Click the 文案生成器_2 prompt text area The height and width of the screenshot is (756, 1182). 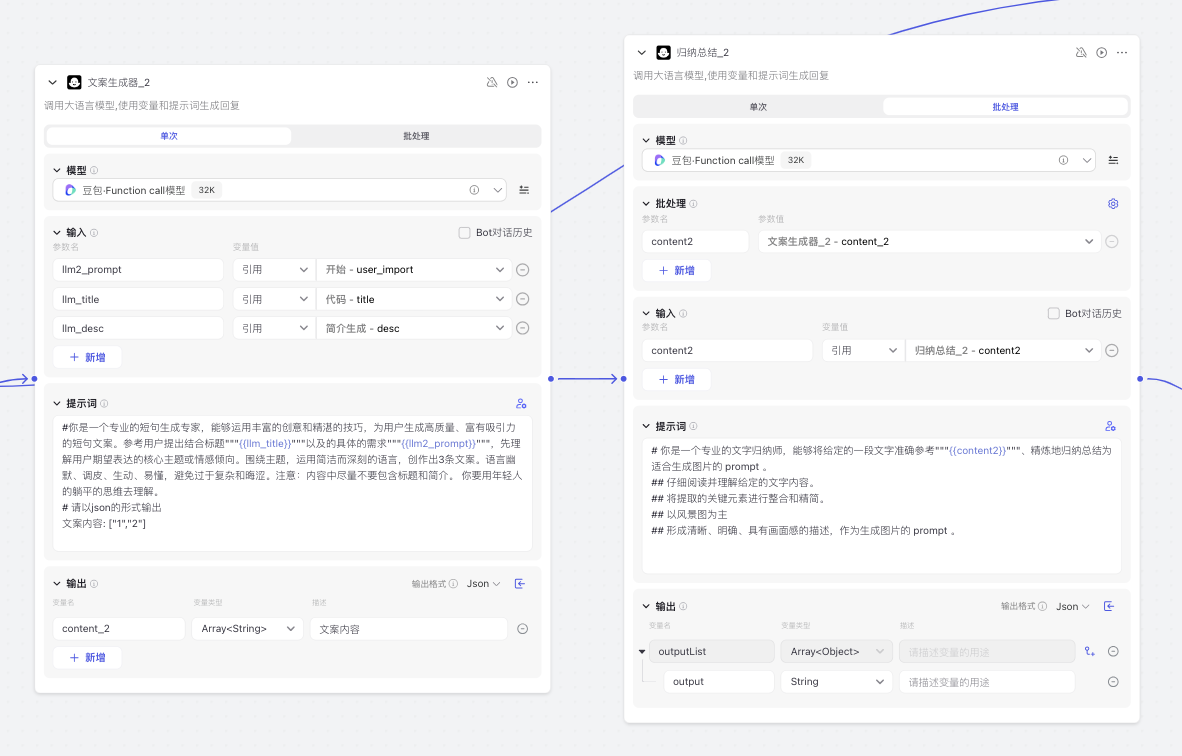pos(292,483)
